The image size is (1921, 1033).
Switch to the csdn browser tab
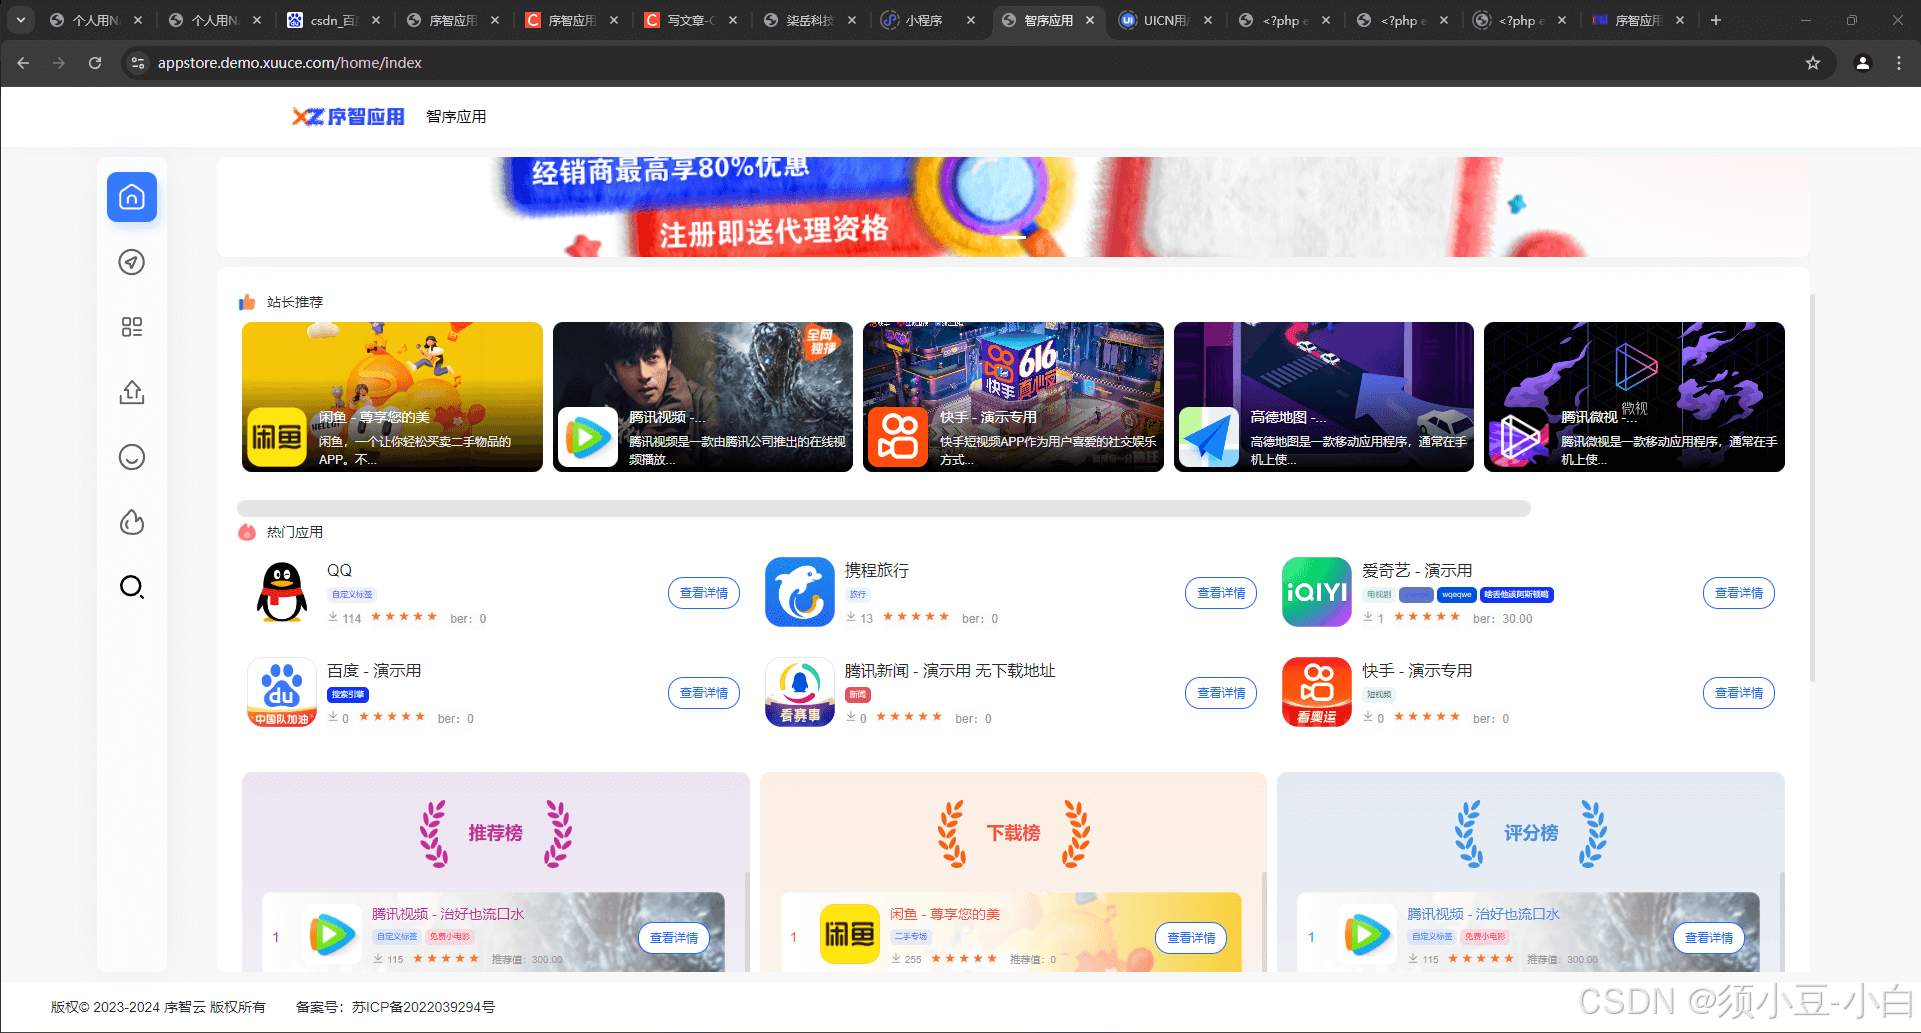[x=332, y=20]
